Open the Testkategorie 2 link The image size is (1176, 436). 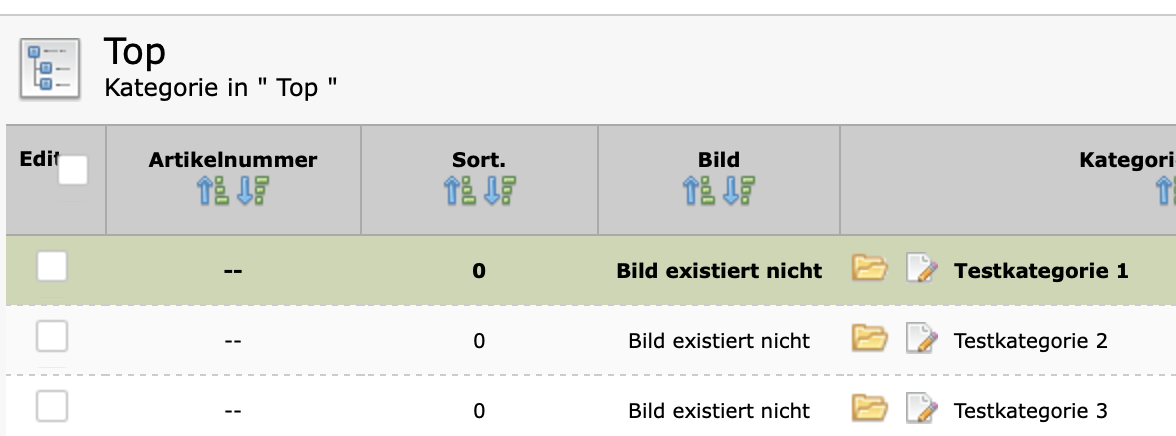[x=1030, y=340]
